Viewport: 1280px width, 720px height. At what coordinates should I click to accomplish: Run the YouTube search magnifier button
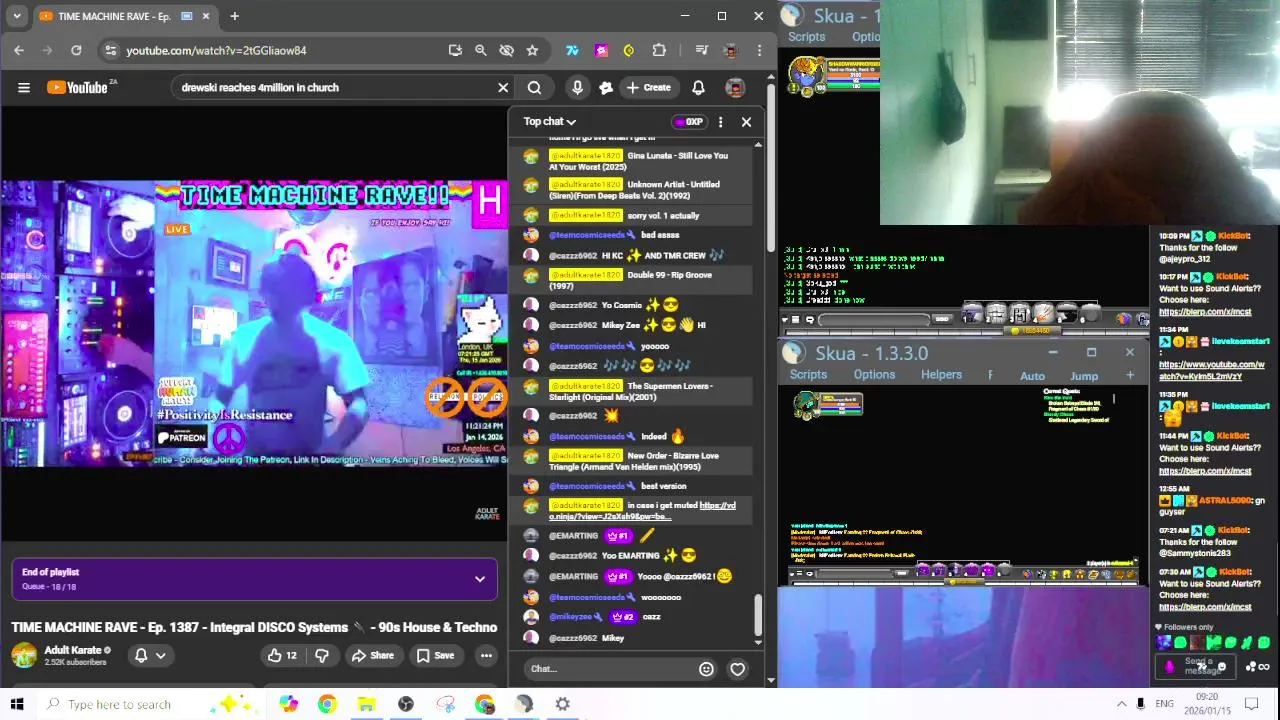tap(534, 88)
